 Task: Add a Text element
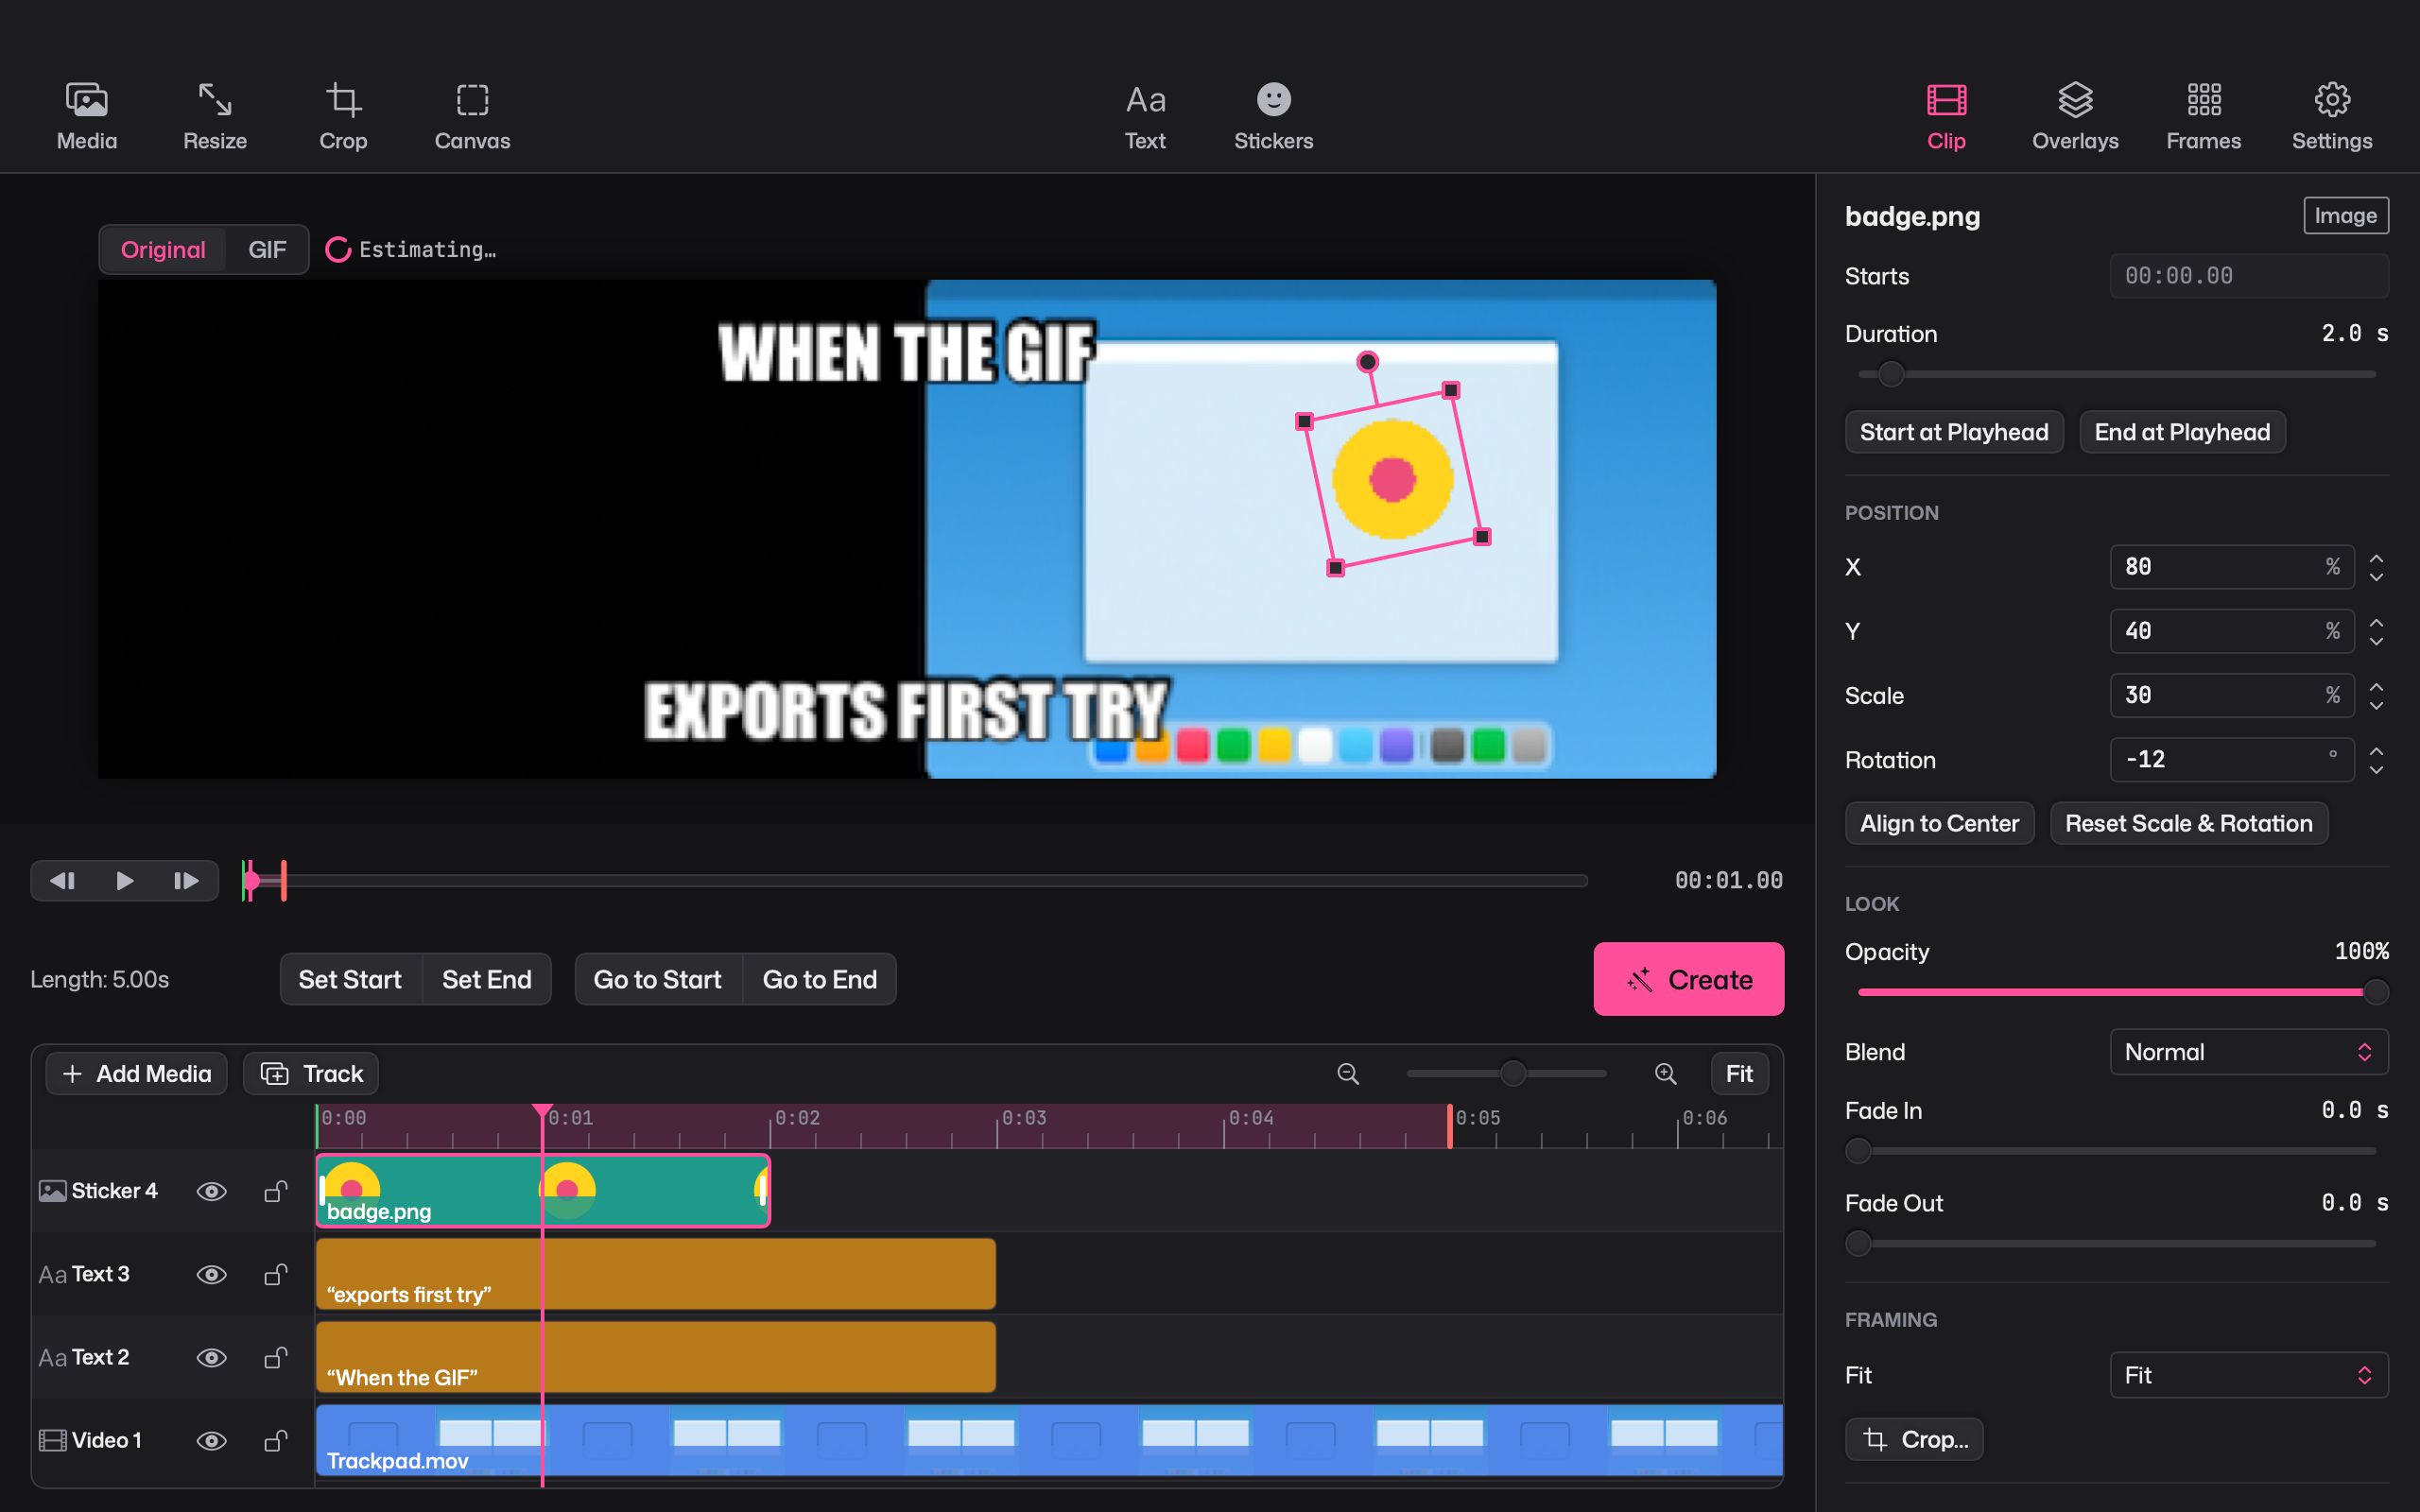click(x=1145, y=117)
